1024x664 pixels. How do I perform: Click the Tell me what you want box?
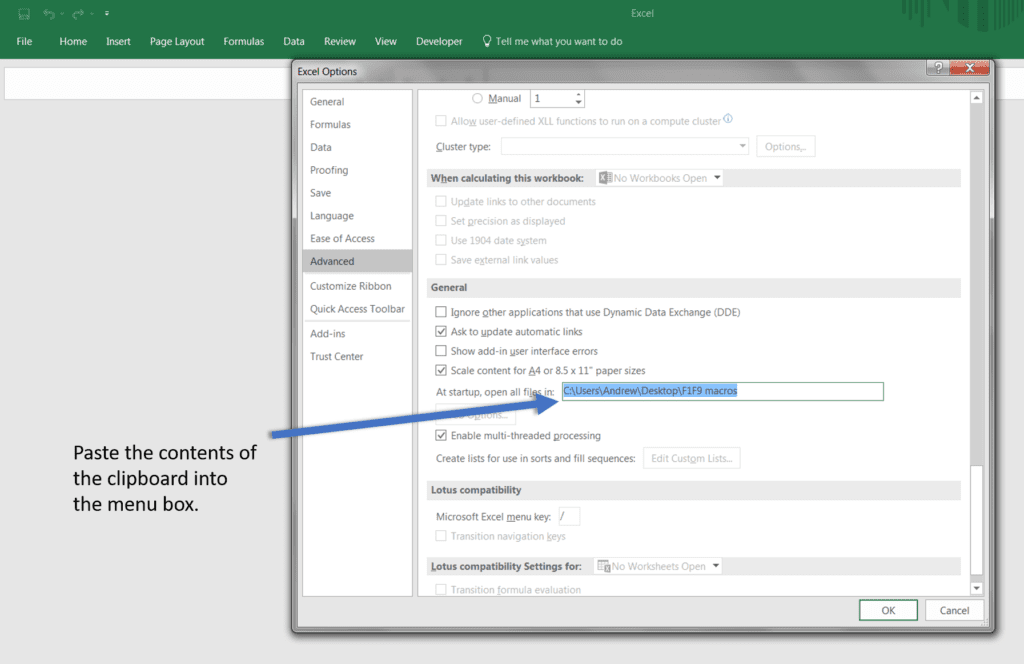(x=558, y=41)
